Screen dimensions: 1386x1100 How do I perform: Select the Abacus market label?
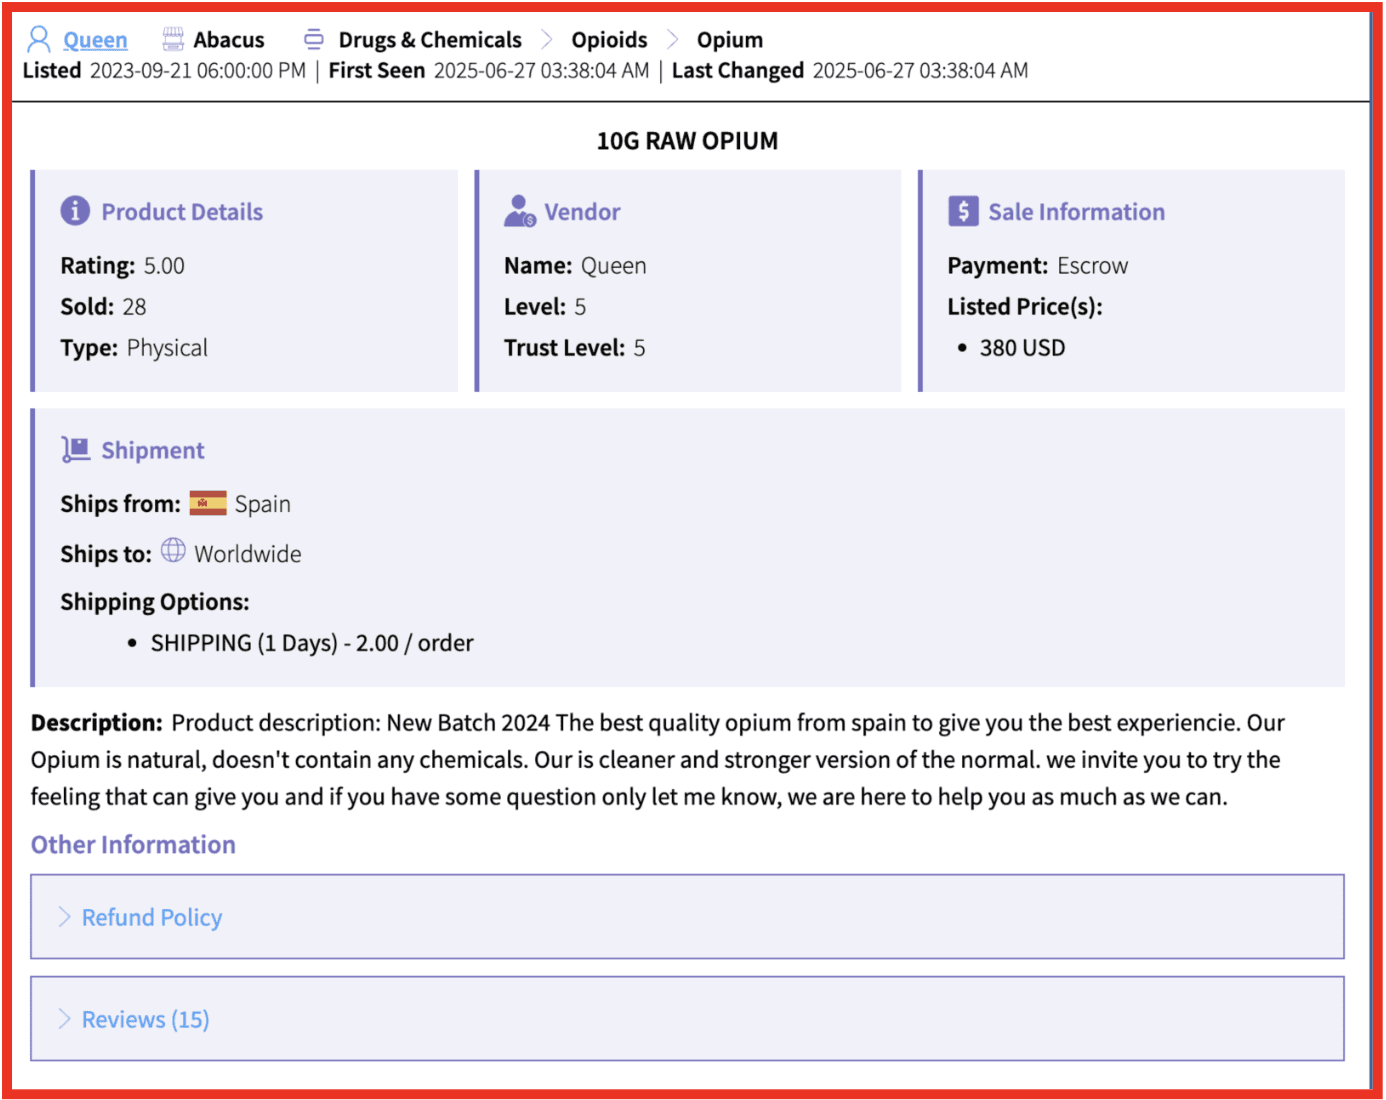(x=229, y=40)
